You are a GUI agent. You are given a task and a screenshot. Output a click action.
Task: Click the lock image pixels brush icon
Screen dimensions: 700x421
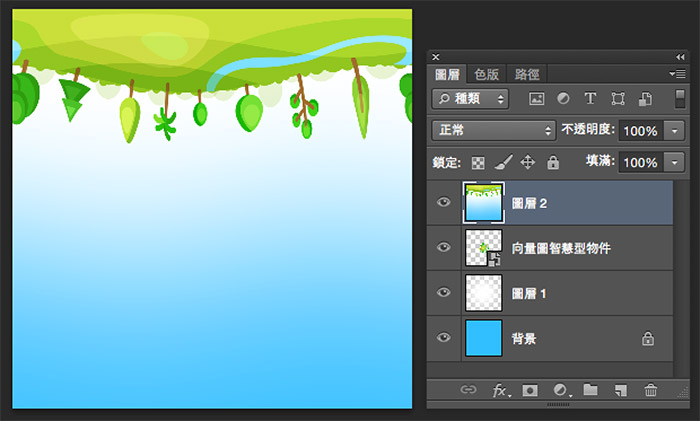pos(504,162)
